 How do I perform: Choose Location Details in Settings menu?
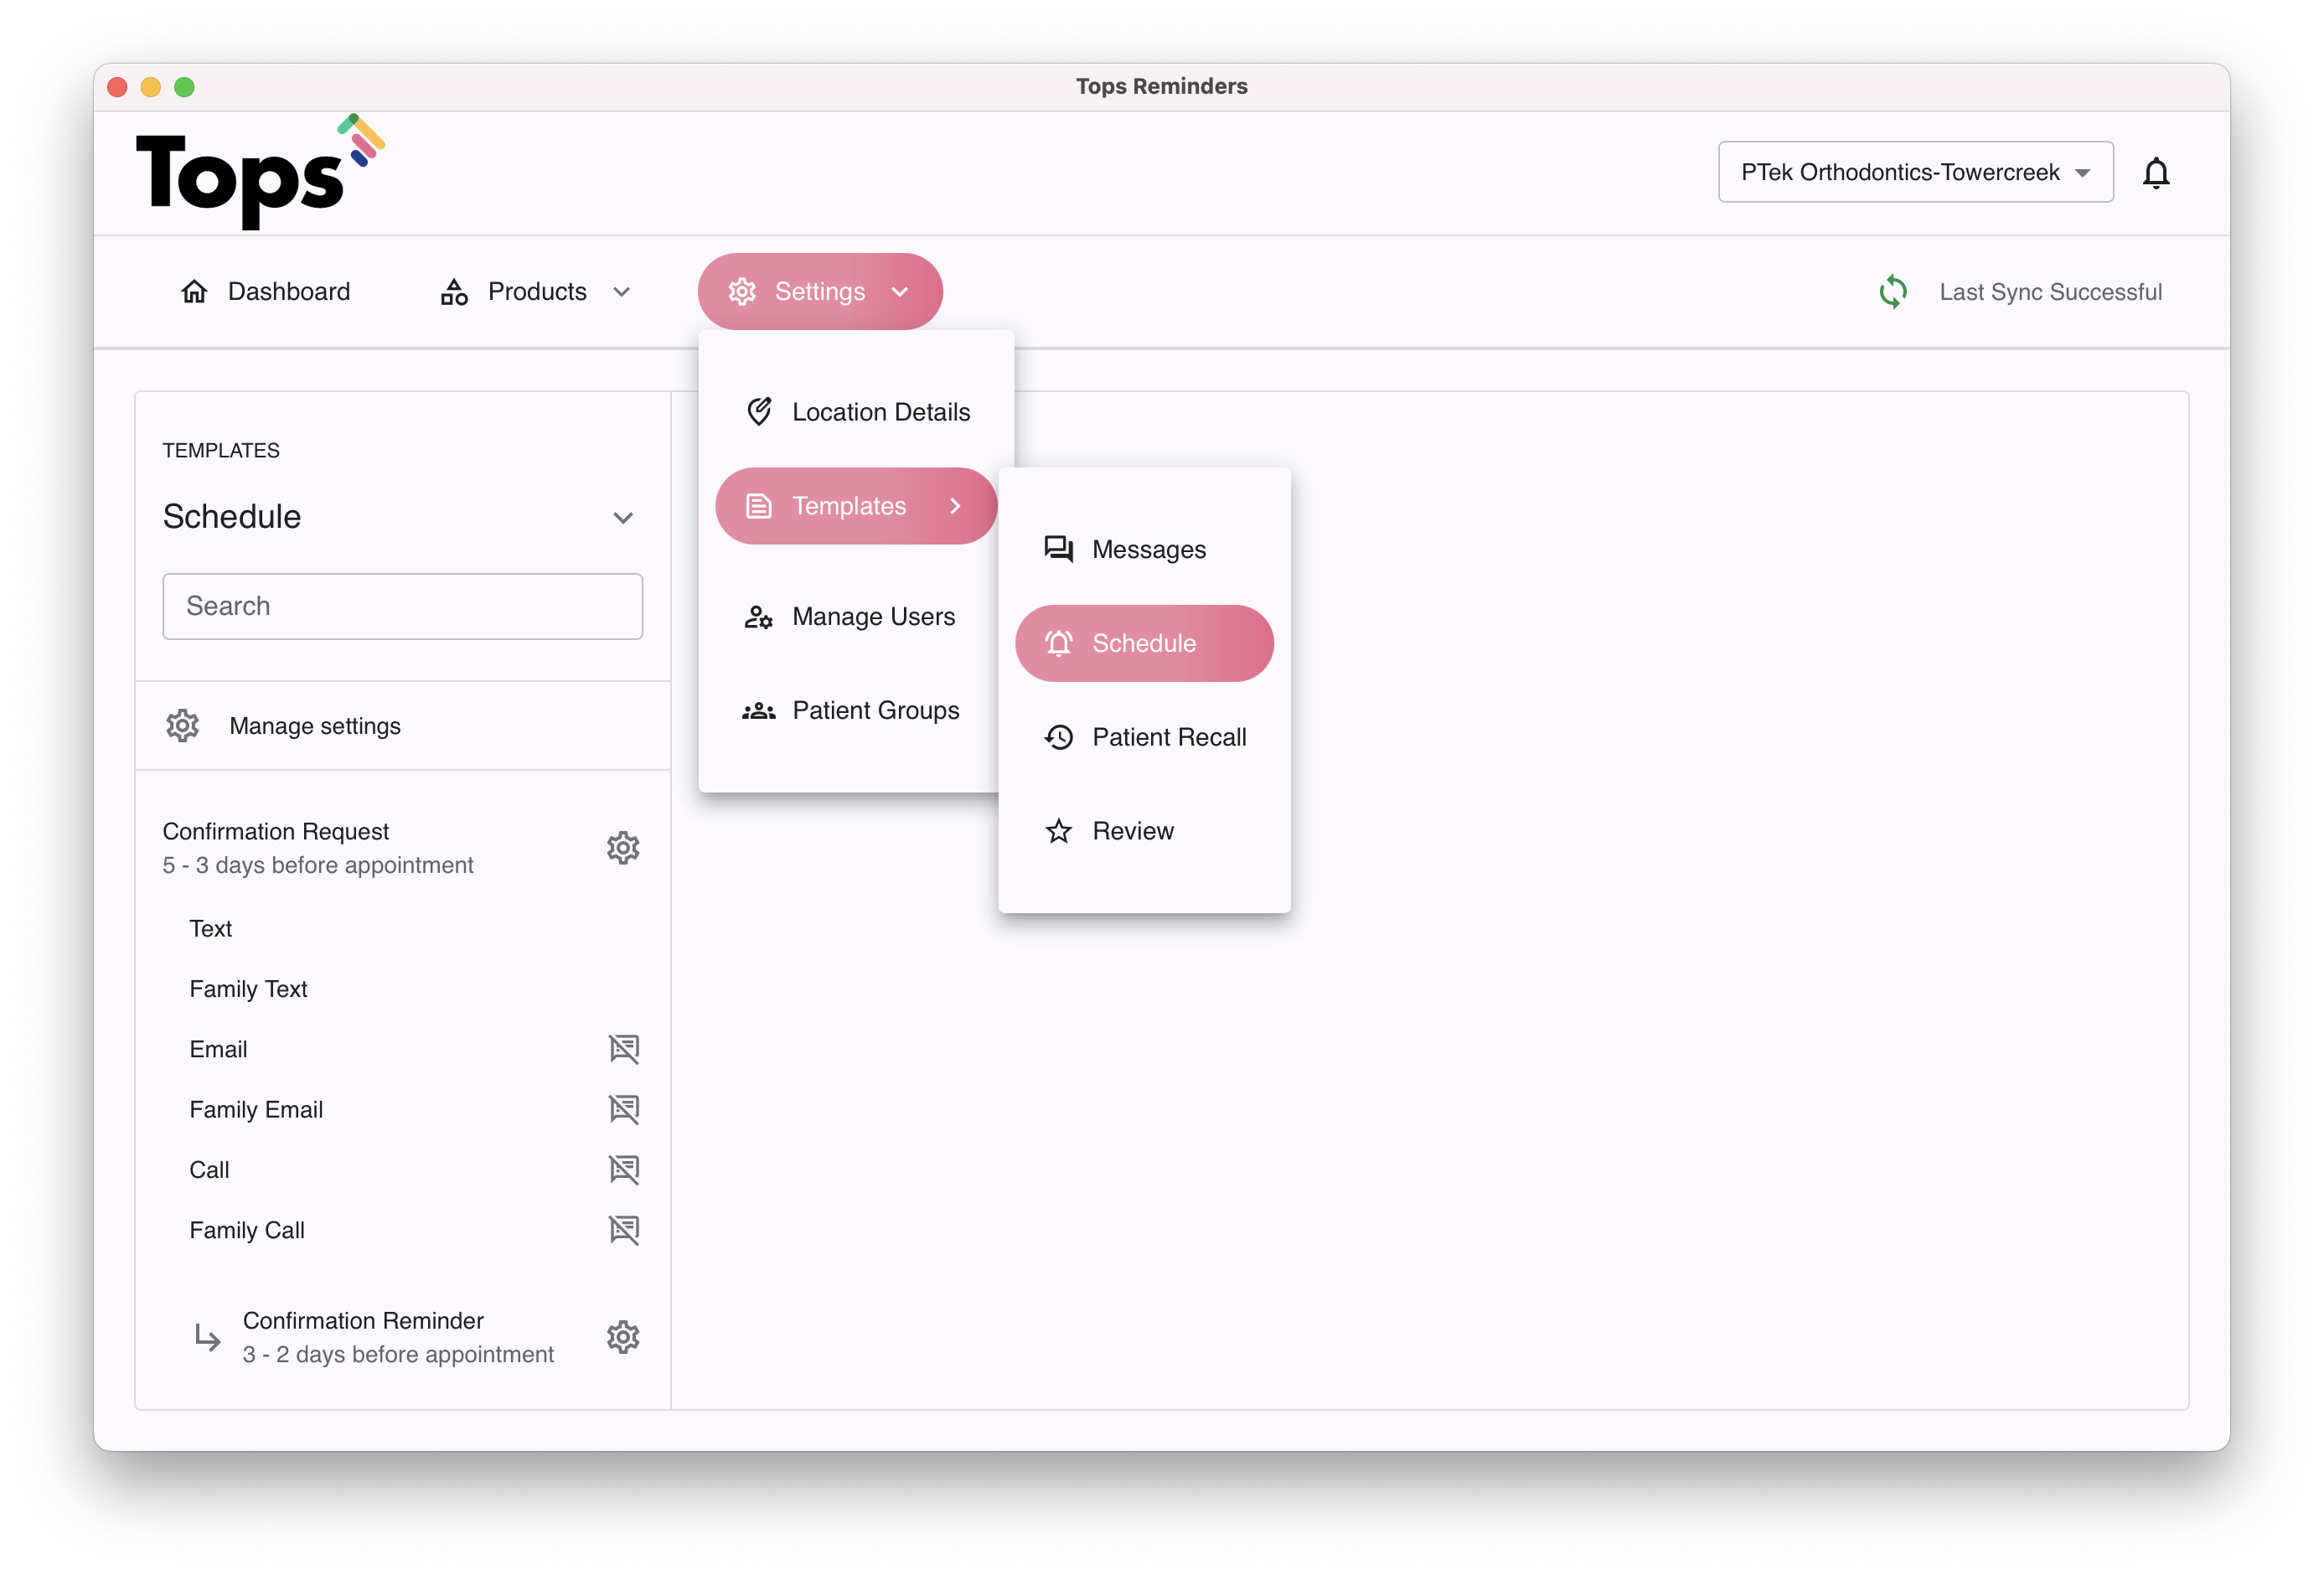879,412
